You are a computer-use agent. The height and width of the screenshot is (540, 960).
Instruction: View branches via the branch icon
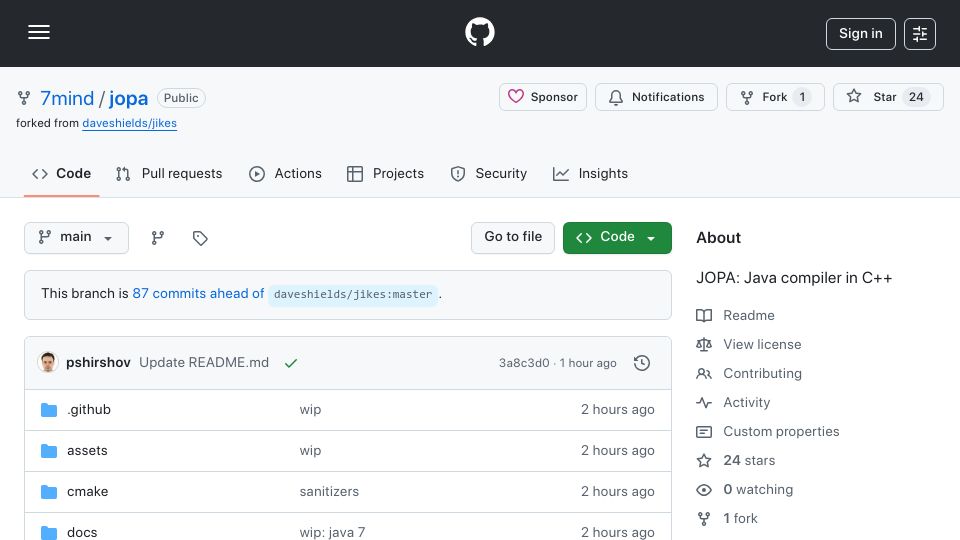158,238
